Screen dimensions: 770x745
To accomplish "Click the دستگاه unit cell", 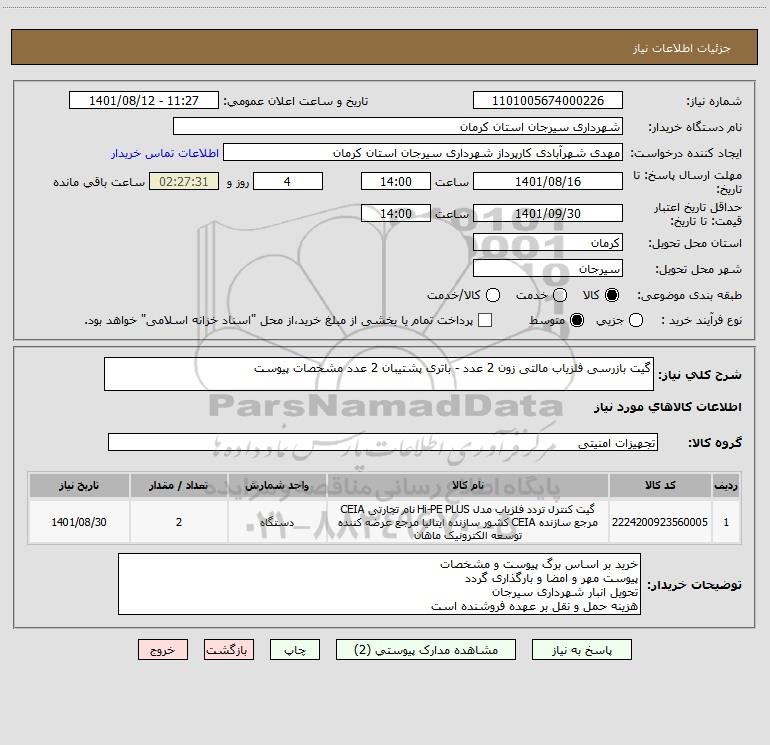I will [277, 522].
